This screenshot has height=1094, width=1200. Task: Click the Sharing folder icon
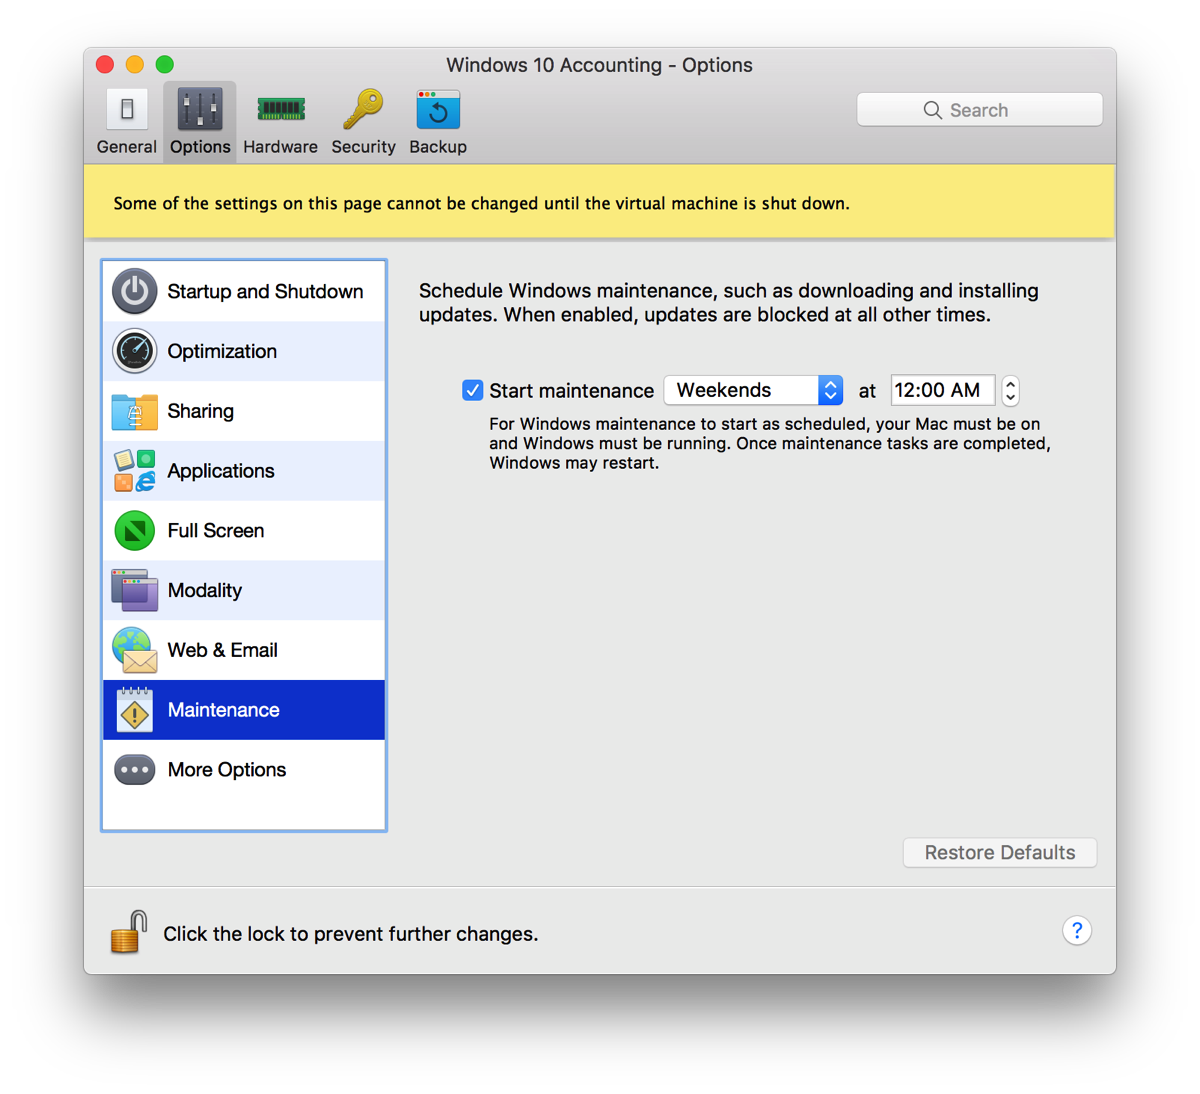(135, 411)
